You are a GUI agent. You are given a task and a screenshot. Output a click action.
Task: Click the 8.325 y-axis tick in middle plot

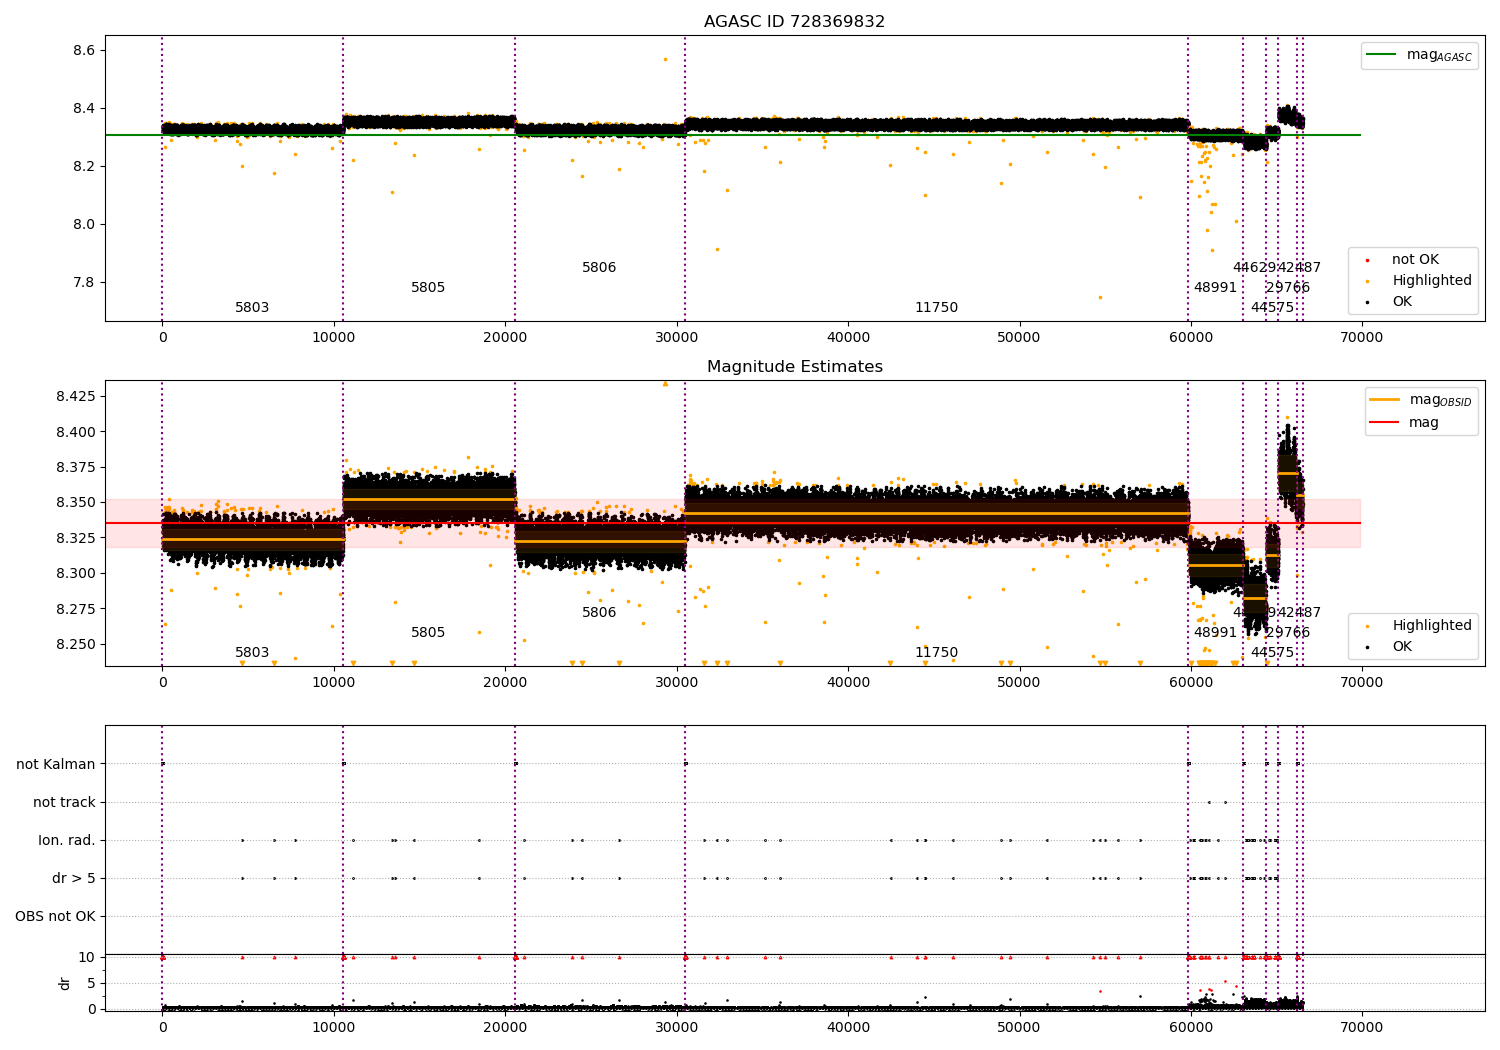76,538
